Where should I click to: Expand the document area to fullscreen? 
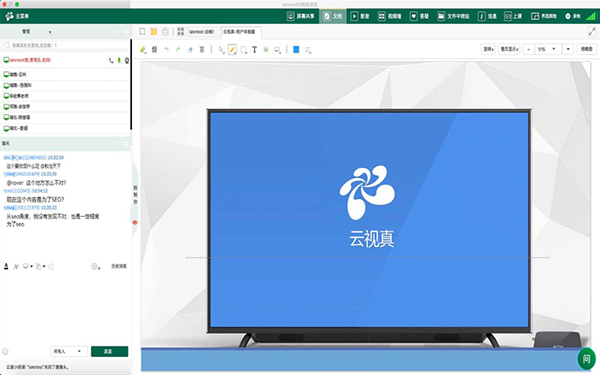click(x=592, y=31)
